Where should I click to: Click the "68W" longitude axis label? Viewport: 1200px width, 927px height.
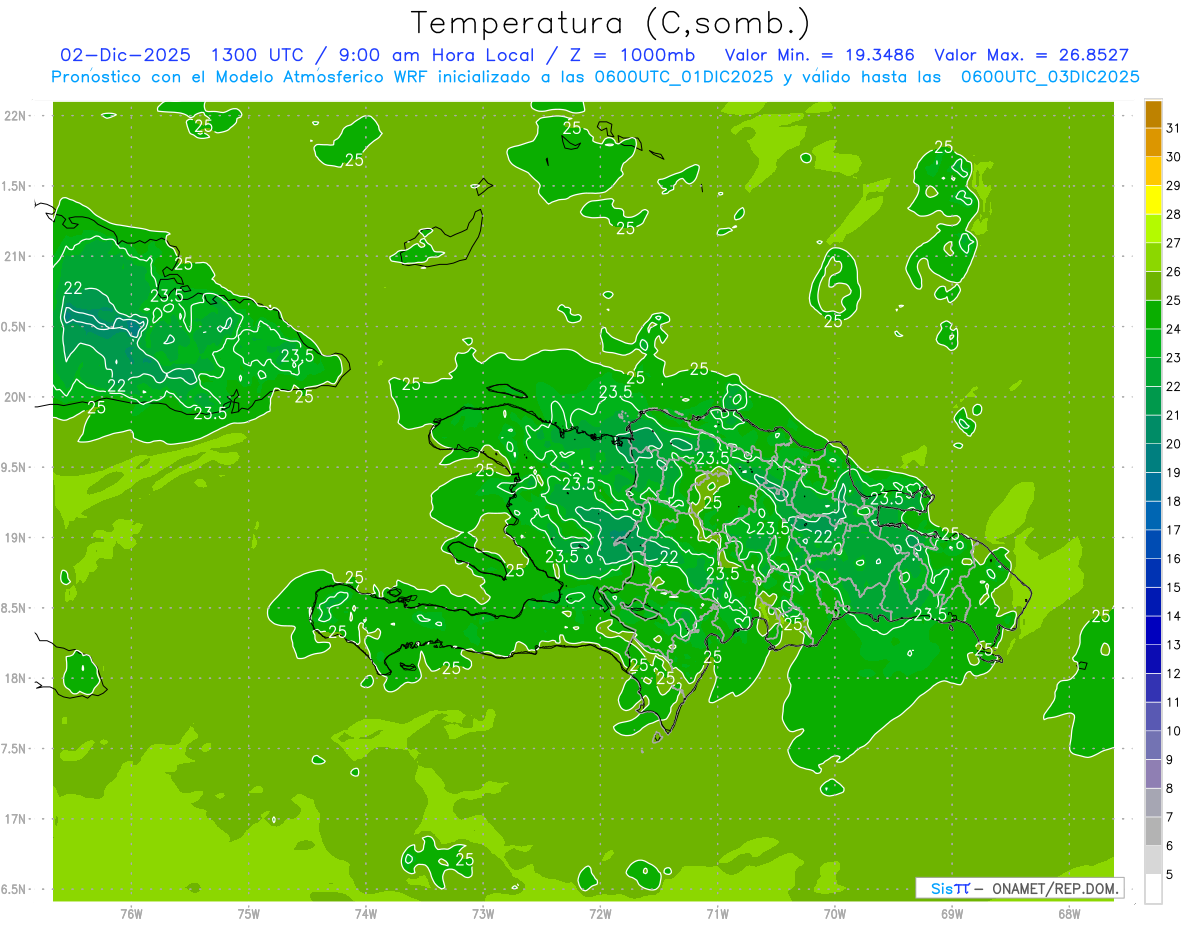[1069, 914]
